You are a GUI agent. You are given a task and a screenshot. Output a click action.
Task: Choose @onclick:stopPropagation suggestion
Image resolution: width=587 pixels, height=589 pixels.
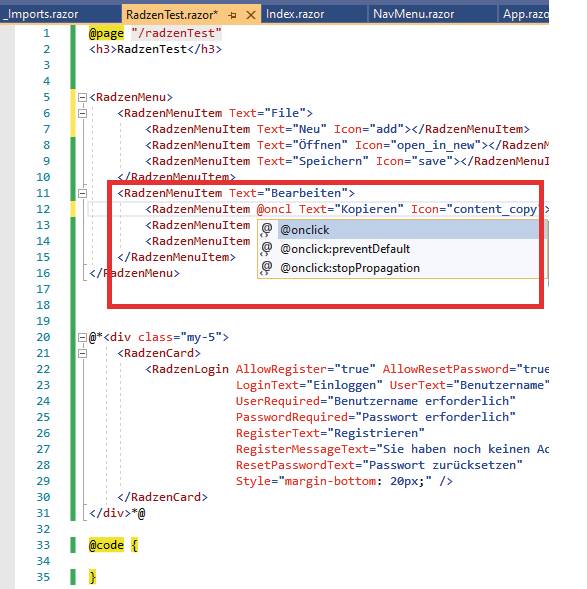pyautogui.click(x=402, y=268)
